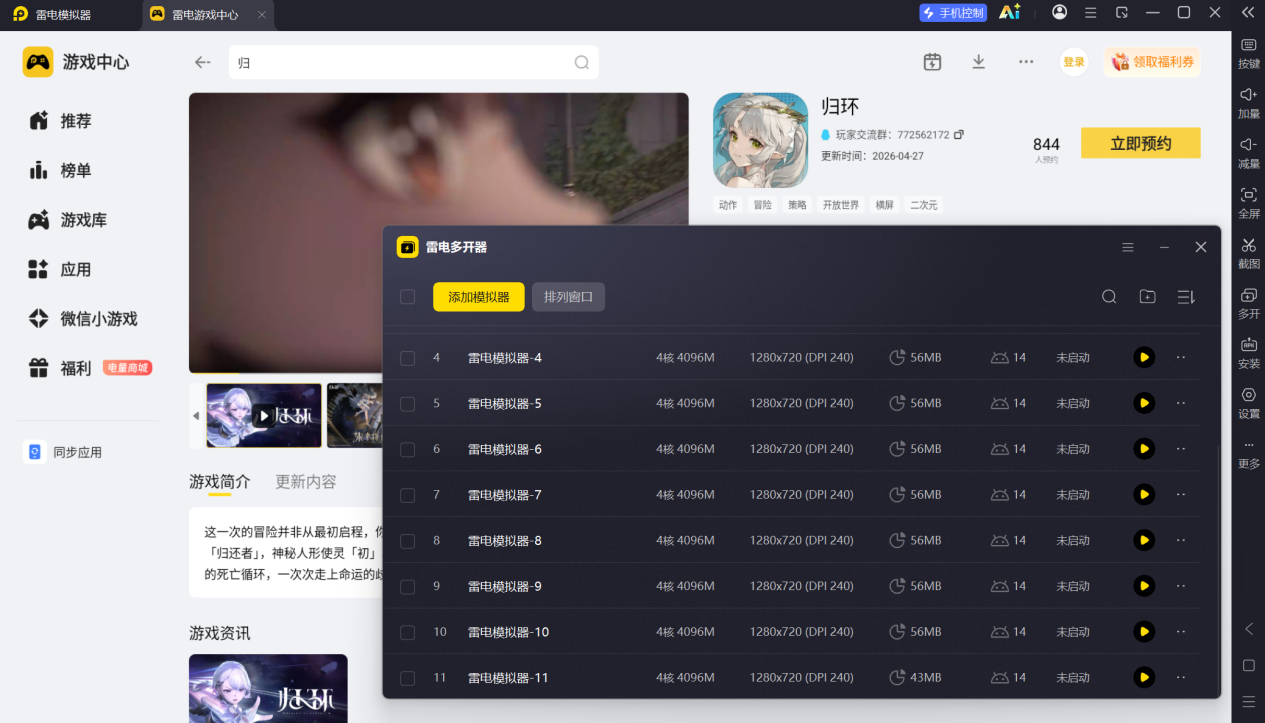The height and width of the screenshot is (723, 1265).
Task: Expand more actions for 雷电模拟器-10
Action: 1181,632
